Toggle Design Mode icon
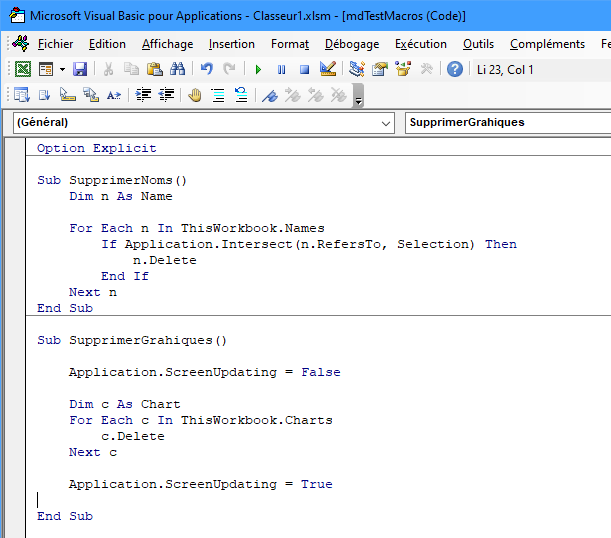 [x=328, y=69]
